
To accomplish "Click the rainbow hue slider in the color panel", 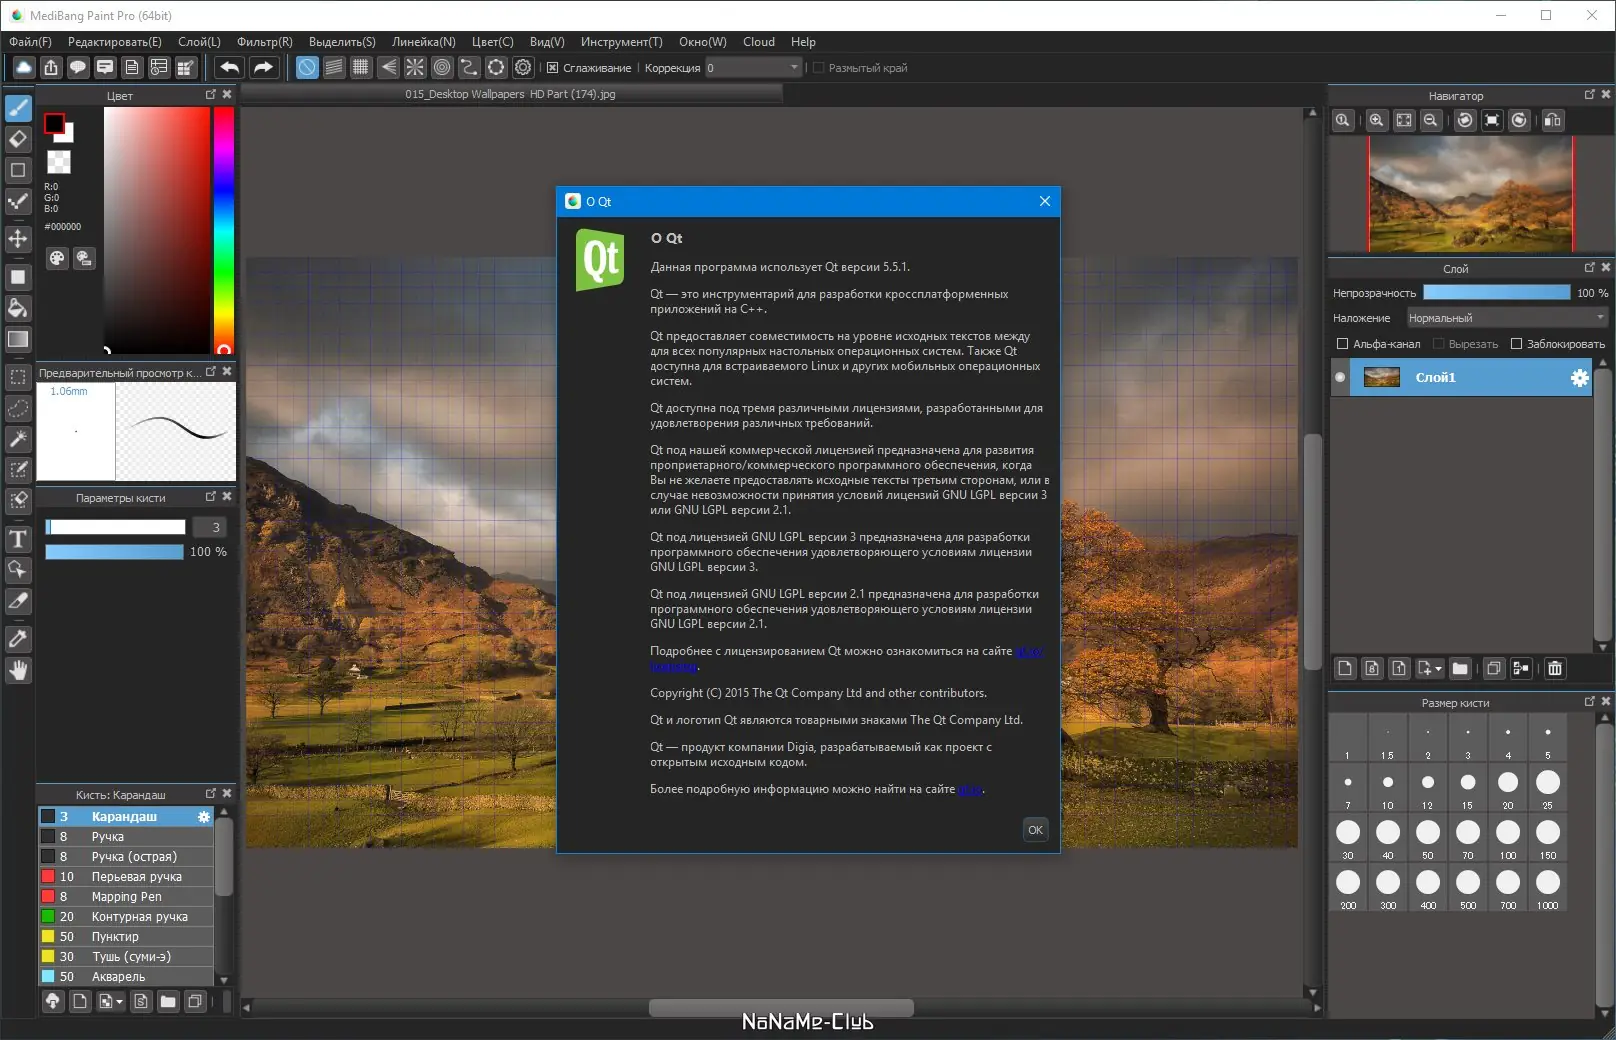I will click(x=224, y=230).
